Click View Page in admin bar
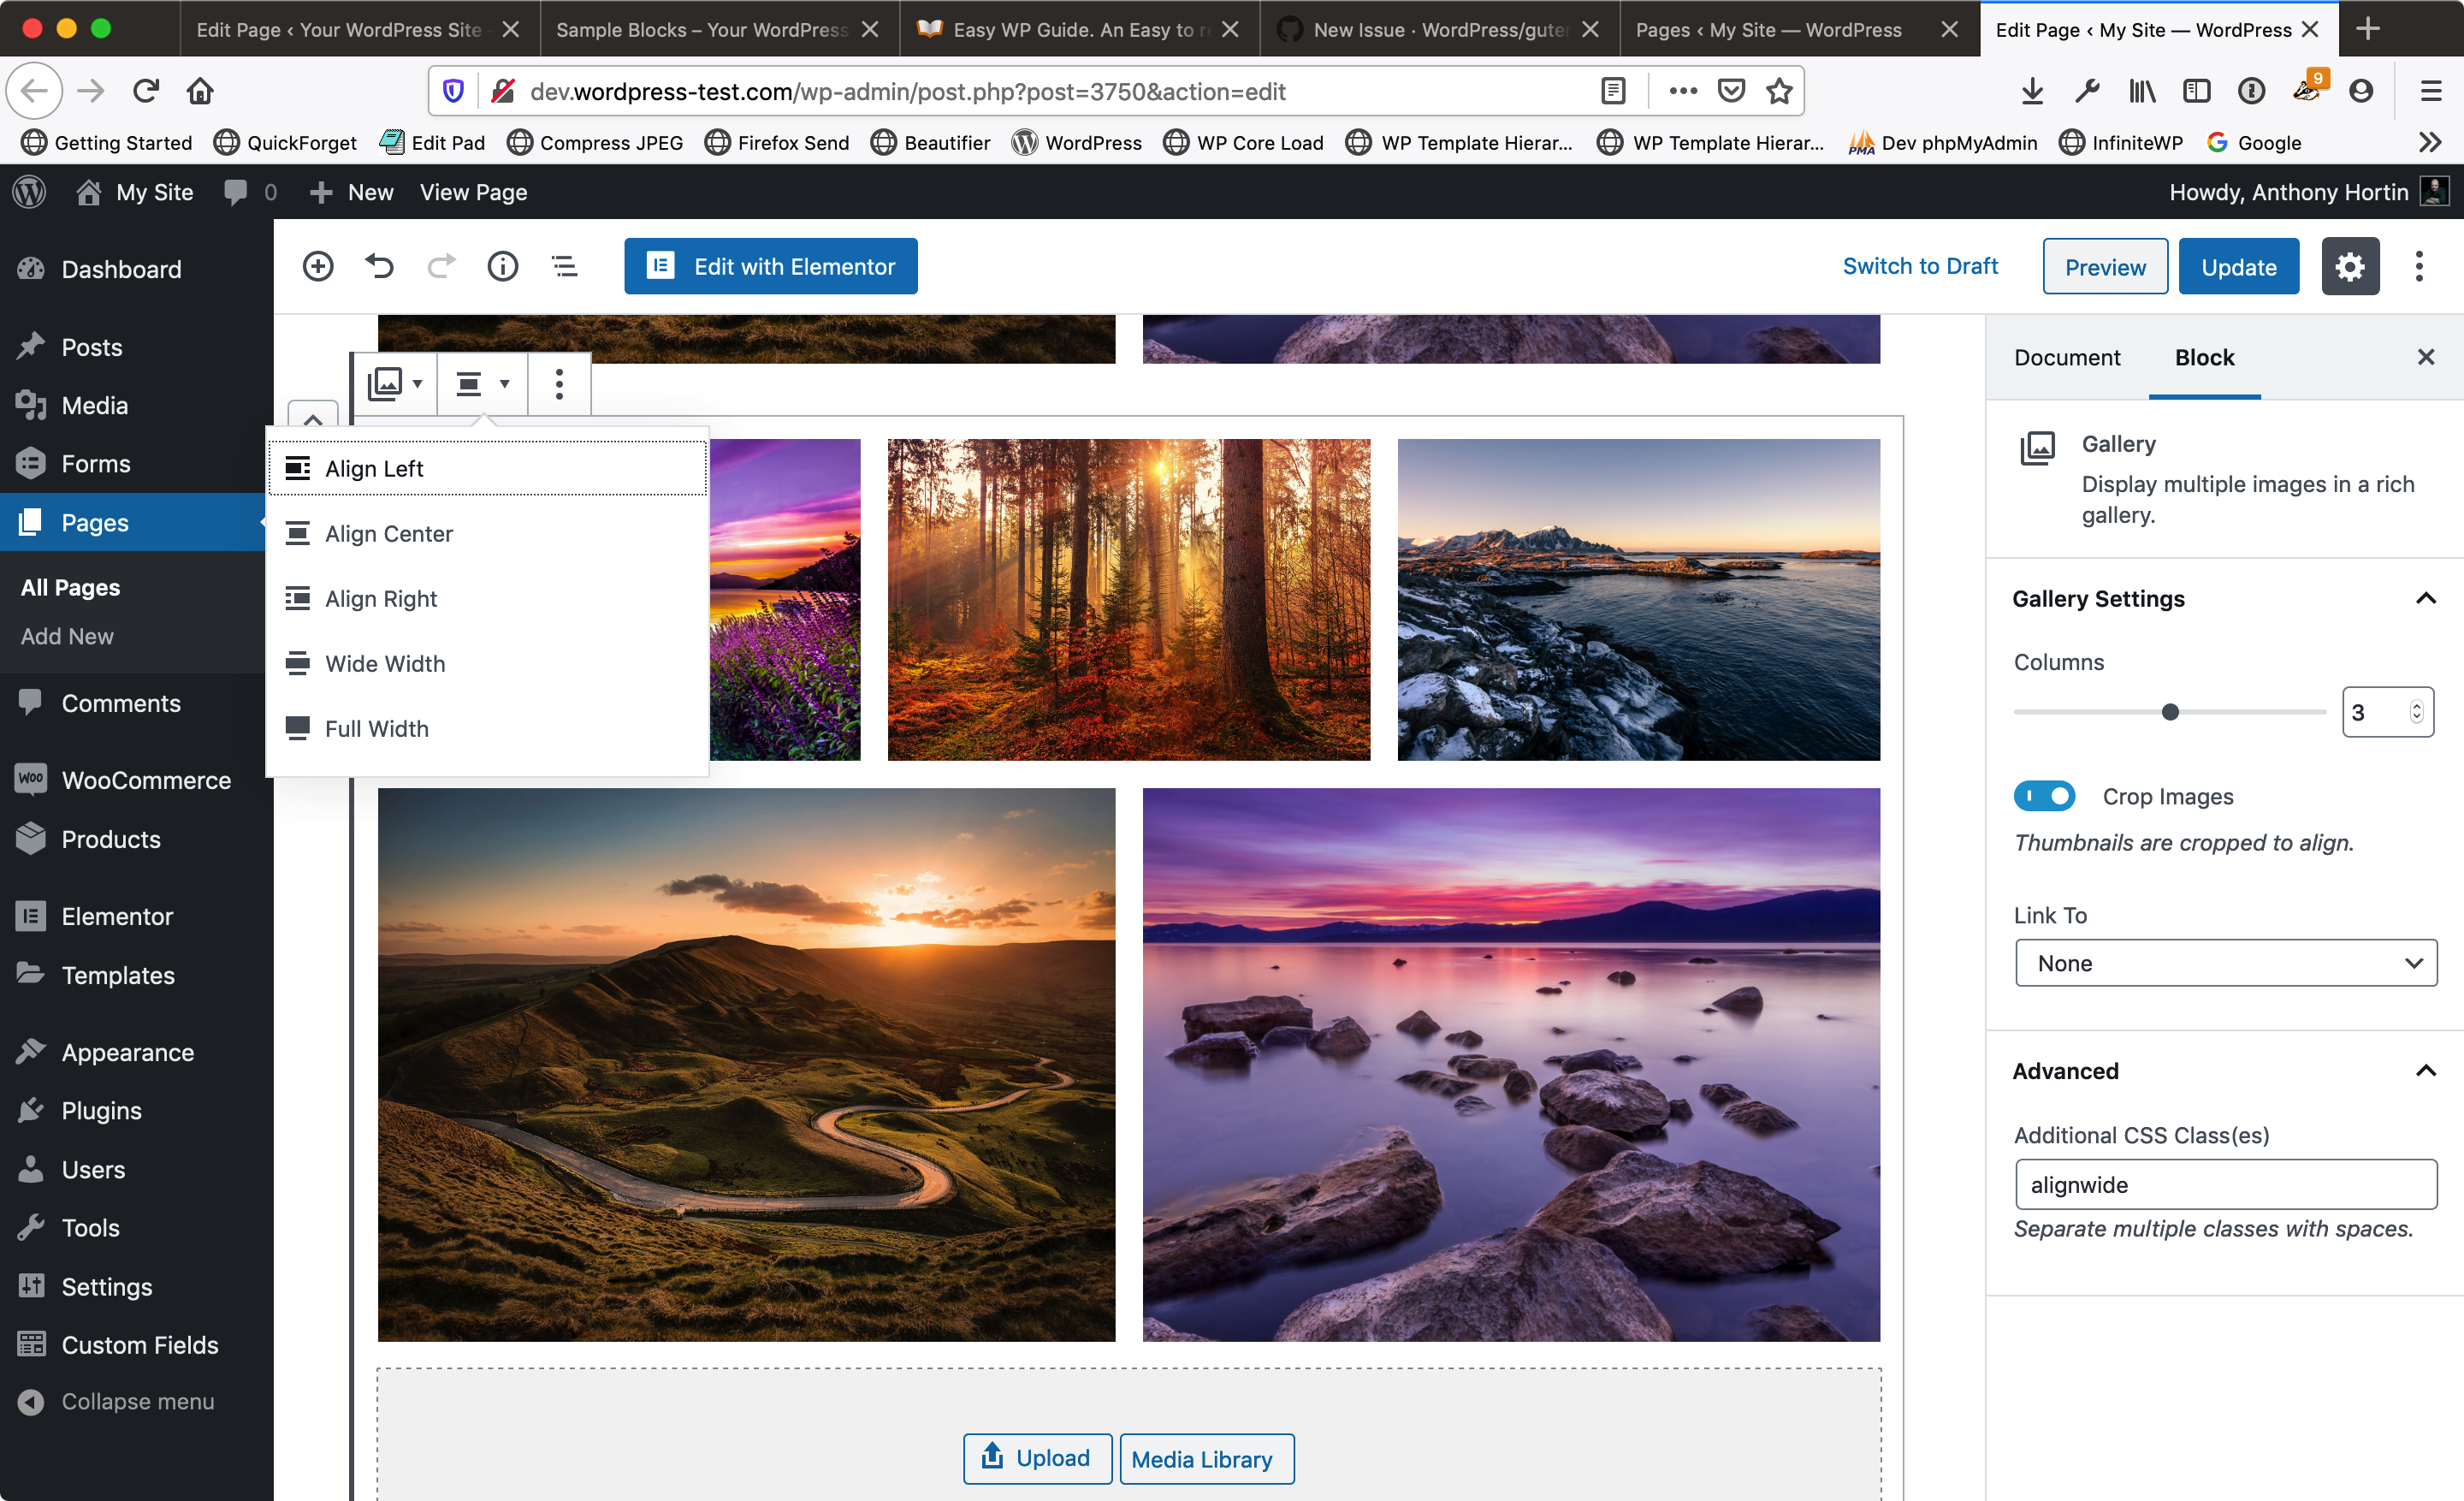 [x=473, y=192]
